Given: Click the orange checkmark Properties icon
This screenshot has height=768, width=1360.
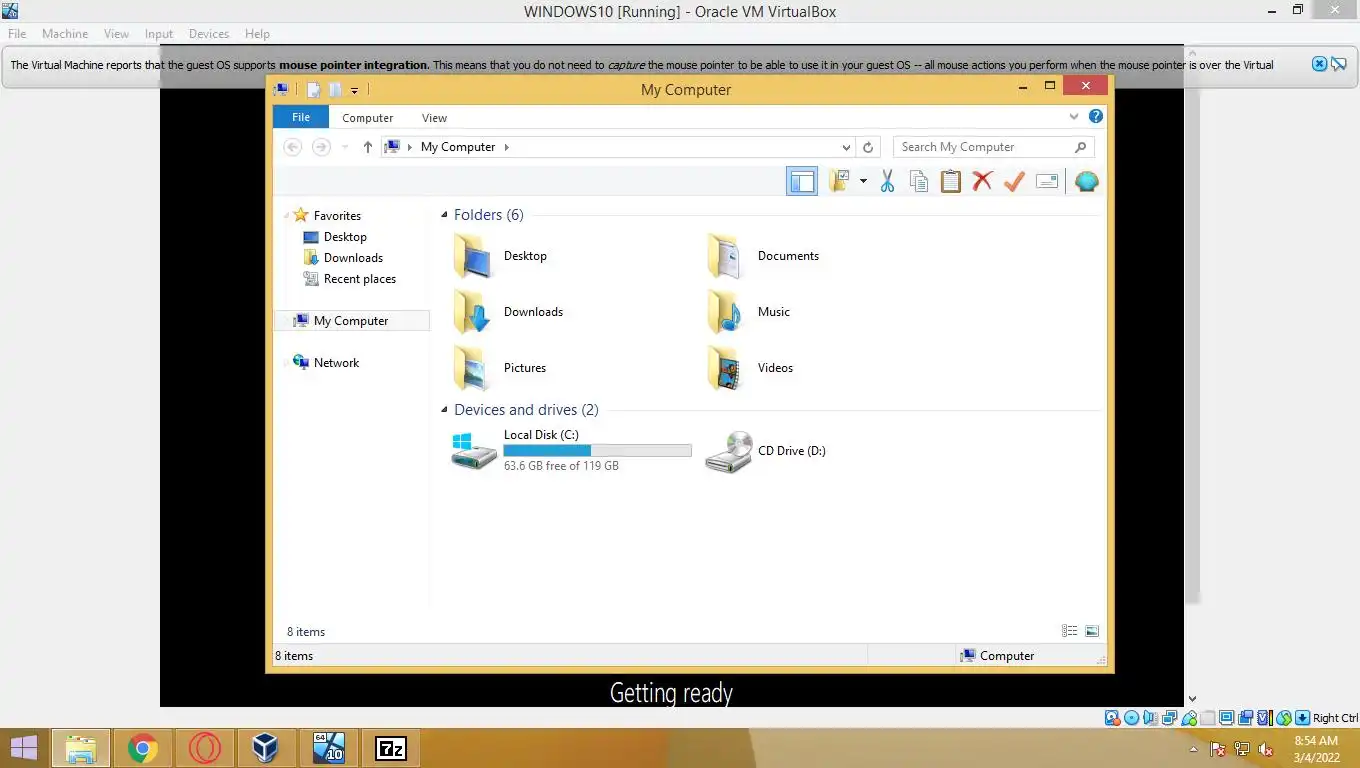Looking at the screenshot, I should click(1014, 181).
